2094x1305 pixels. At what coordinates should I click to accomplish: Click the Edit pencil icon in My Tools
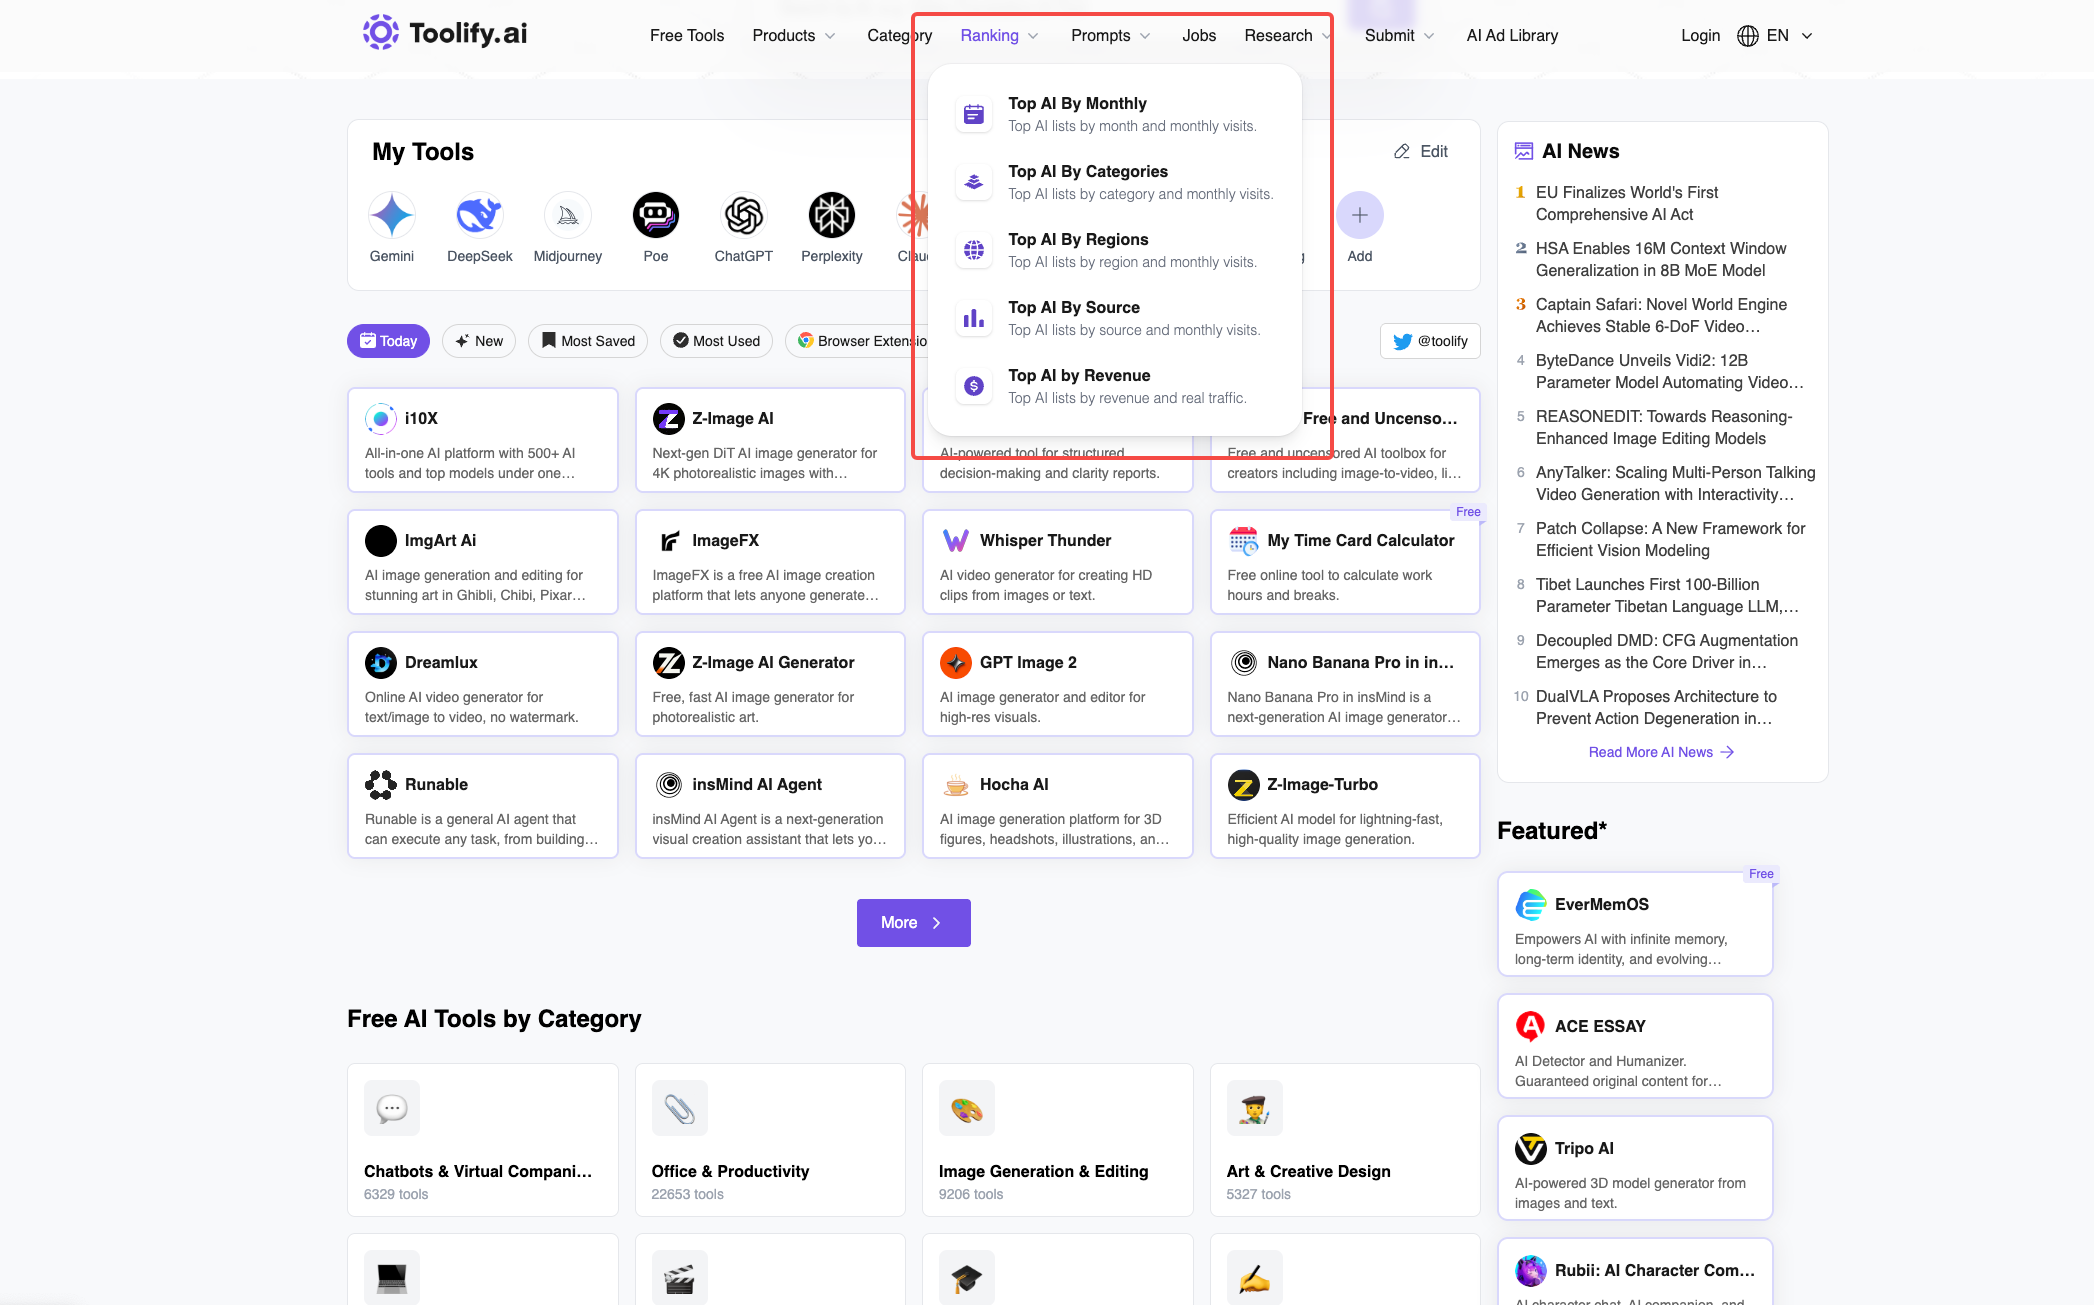coord(1402,152)
